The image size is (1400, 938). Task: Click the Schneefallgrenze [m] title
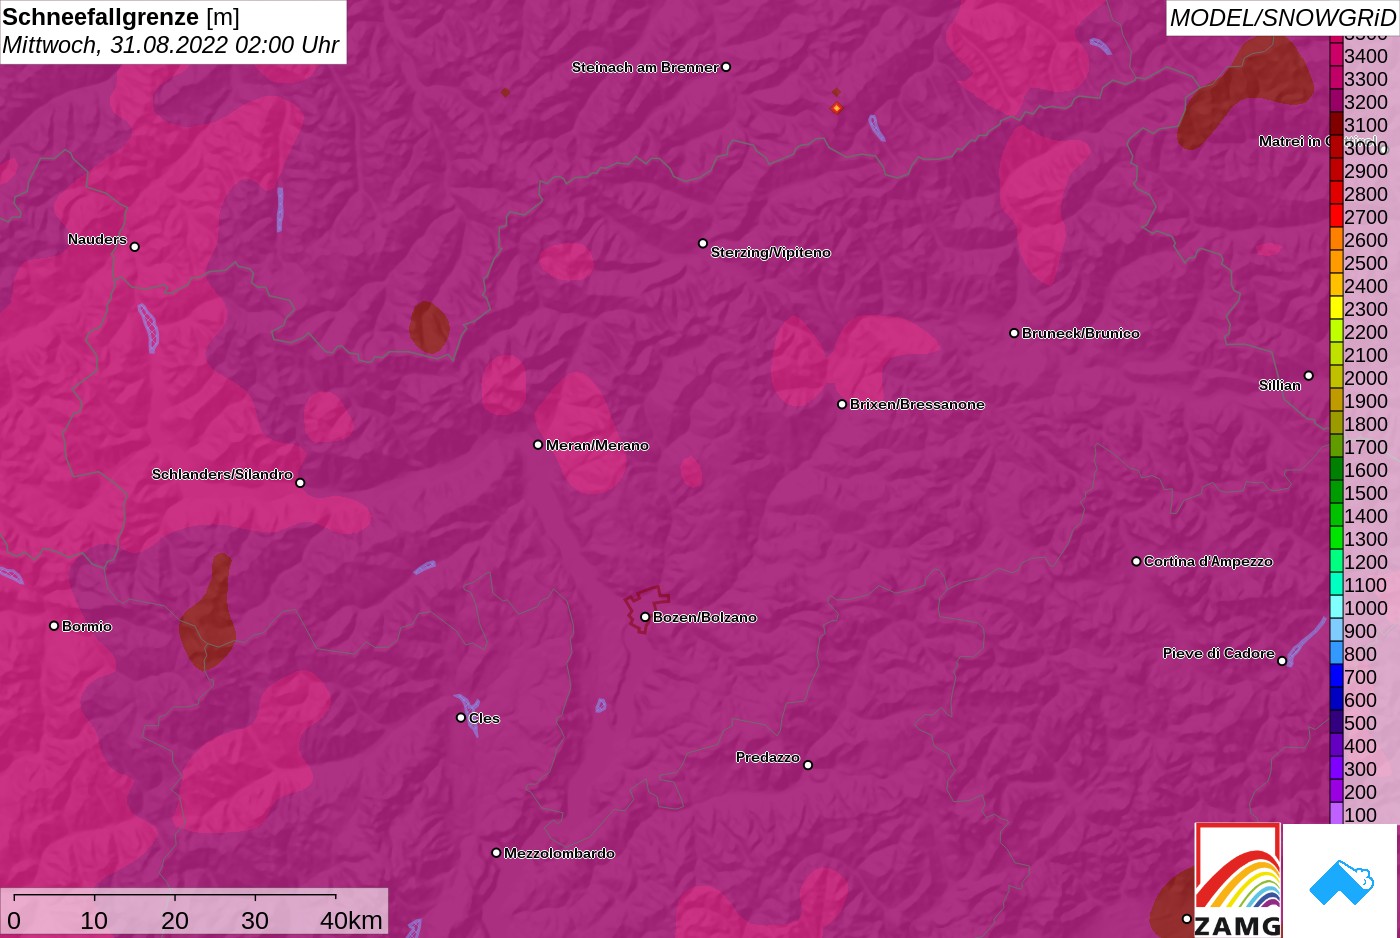click(121, 17)
